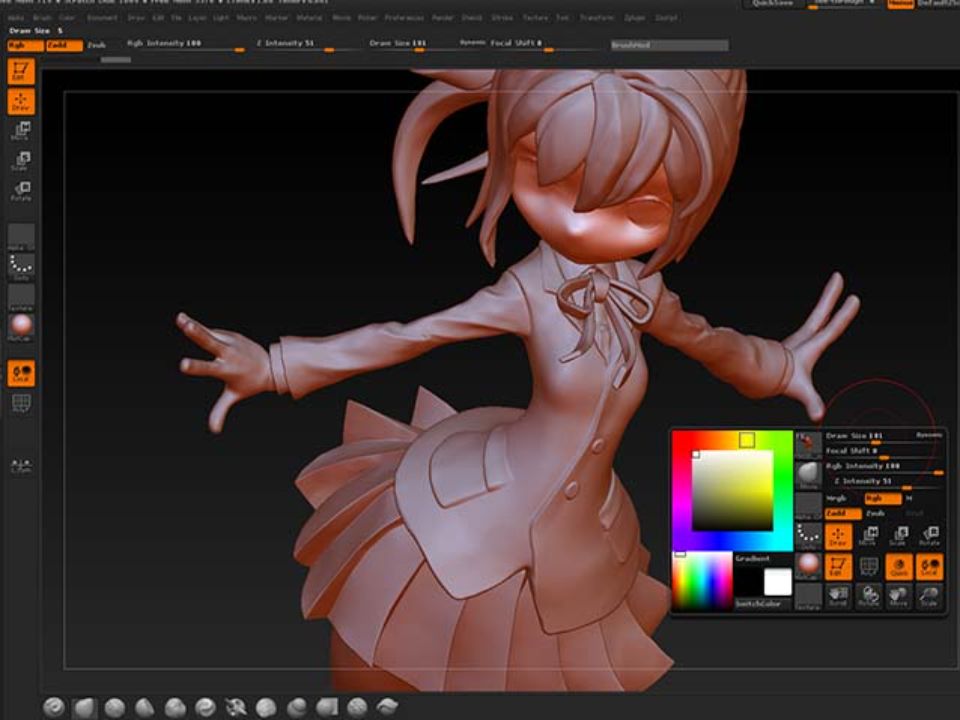Toggle Local in the popup panel
This screenshot has height=720, width=960.
pyautogui.click(x=929, y=566)
